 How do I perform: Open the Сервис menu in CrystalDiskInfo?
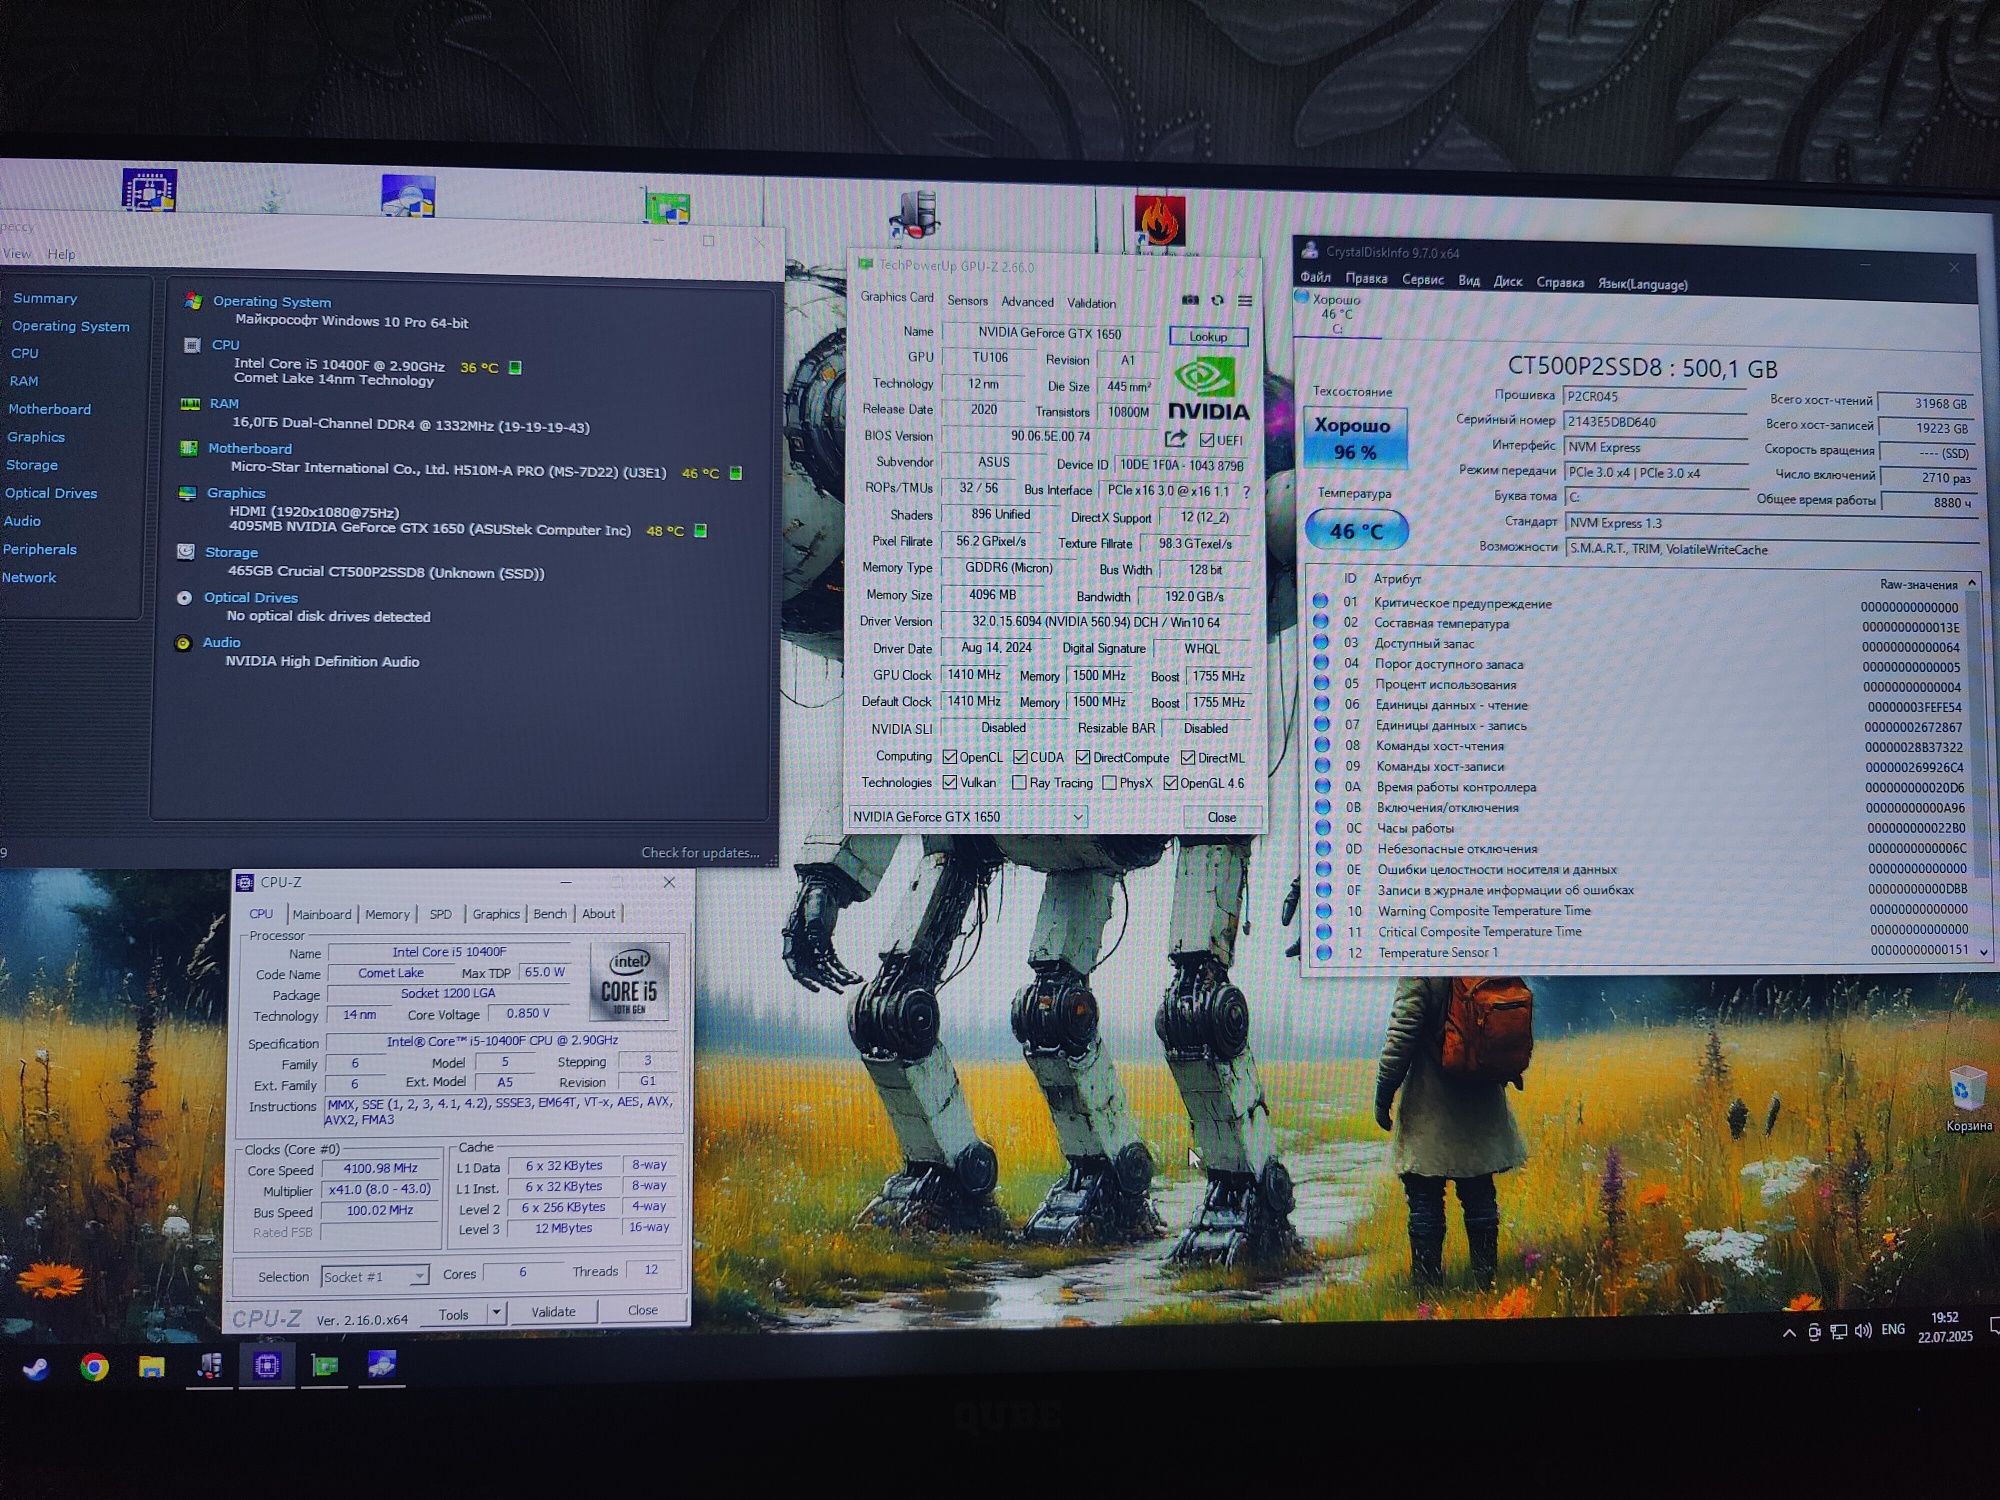(x=1422, y=280)
